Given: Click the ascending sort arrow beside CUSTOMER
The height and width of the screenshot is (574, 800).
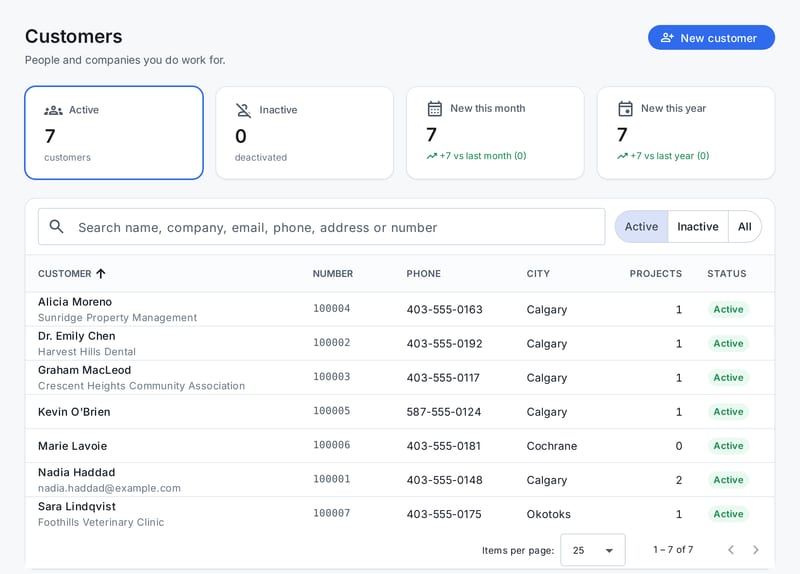Looking at the screenshot, I should click(x=101, y=274).
